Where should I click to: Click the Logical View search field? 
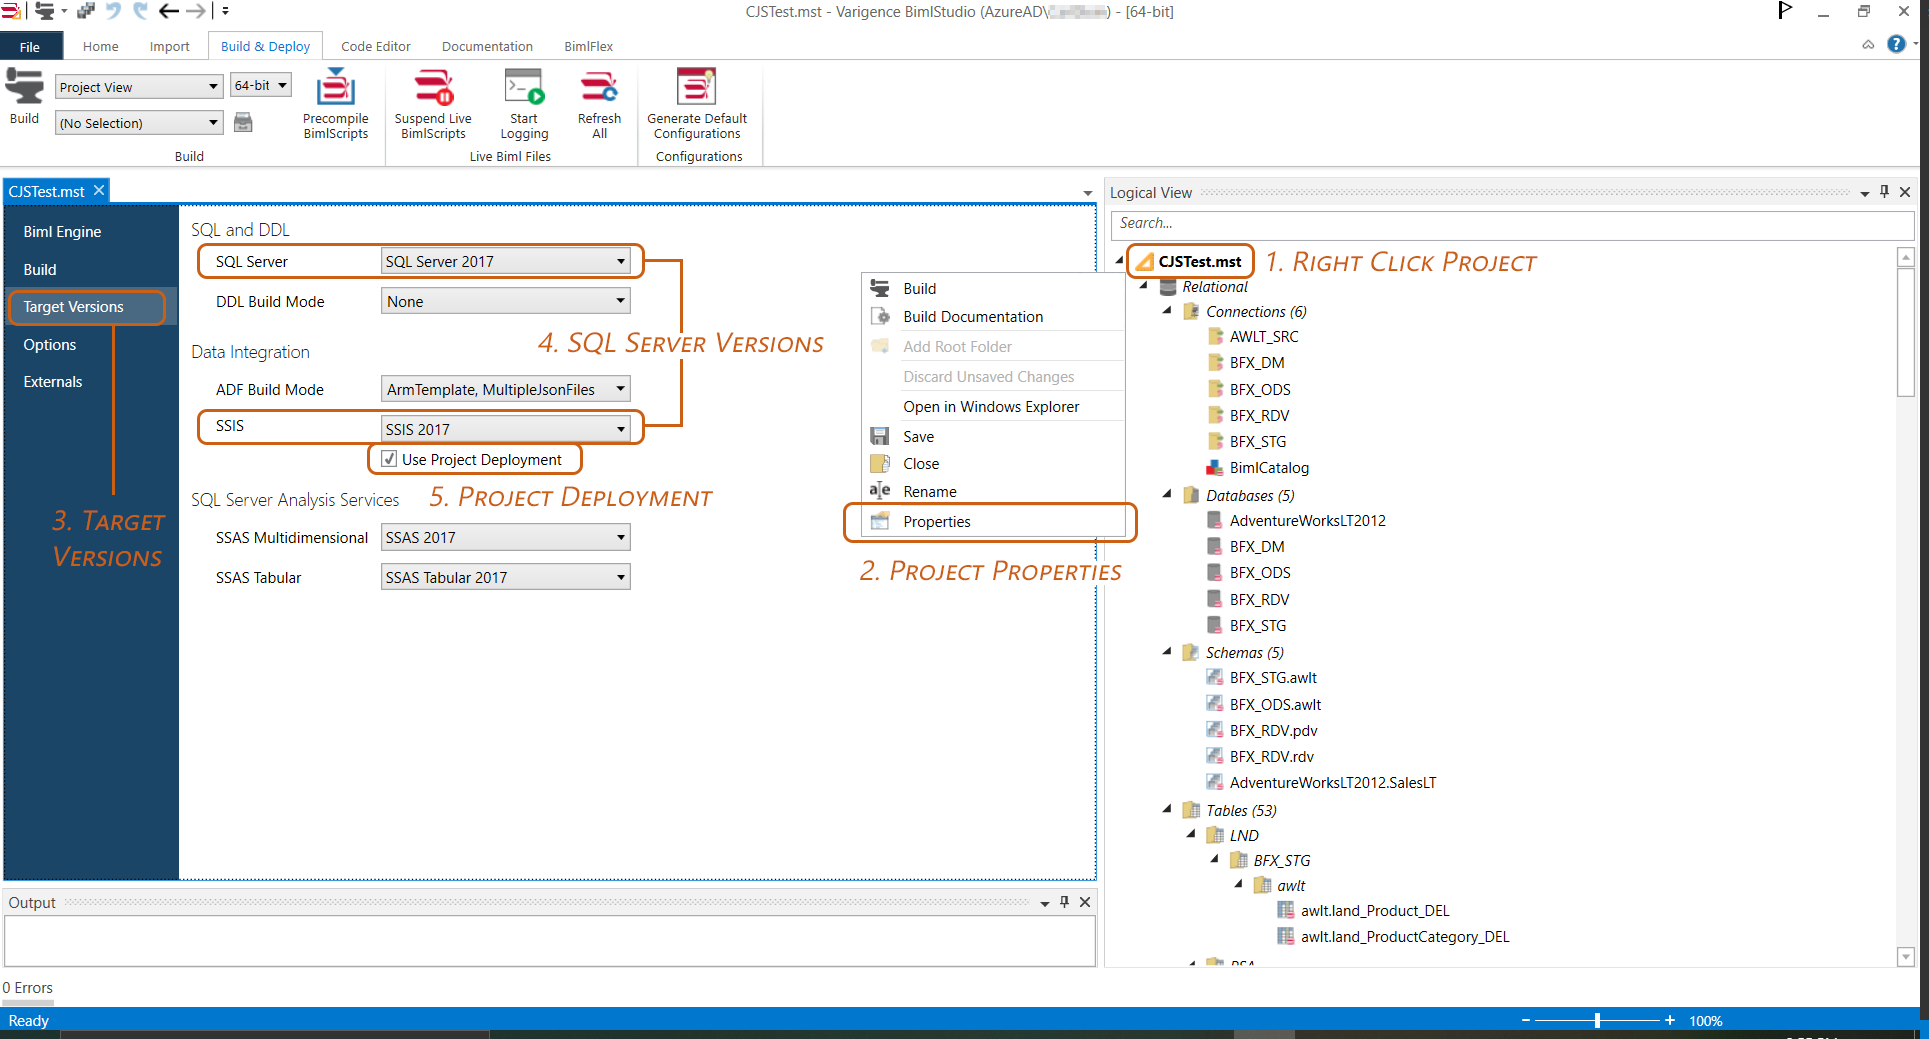1511,224
